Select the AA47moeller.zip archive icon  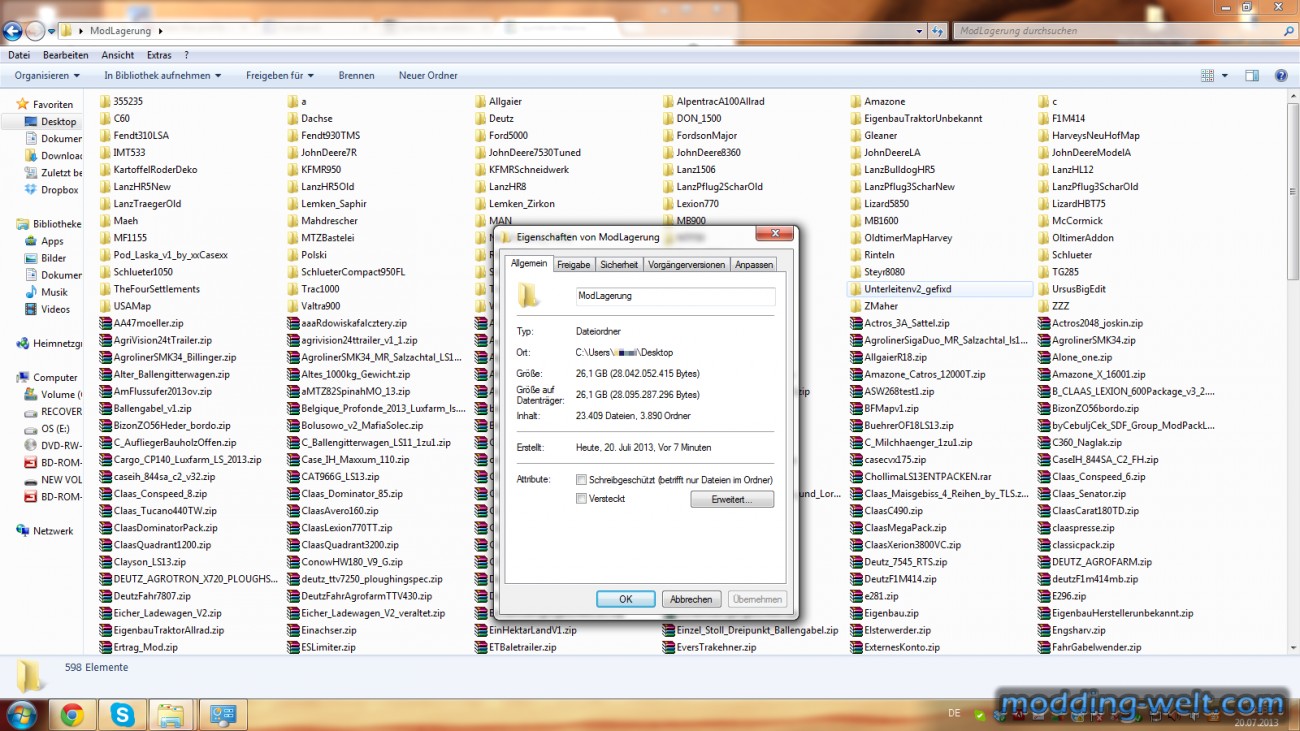[105, 323]
